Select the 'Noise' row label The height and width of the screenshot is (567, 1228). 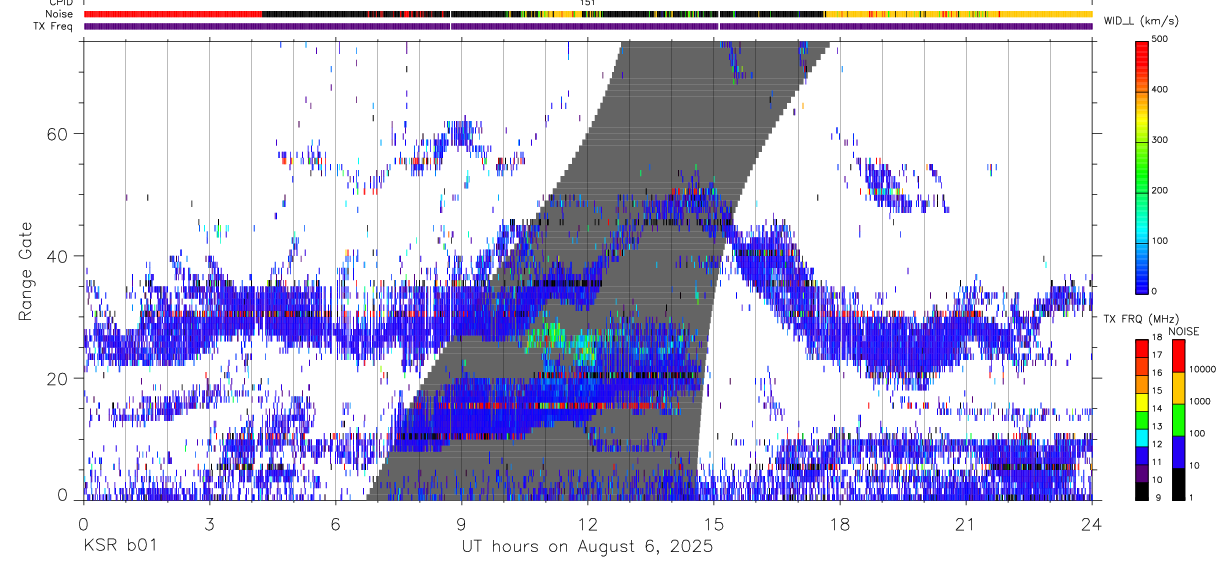[x=58, y=14]
